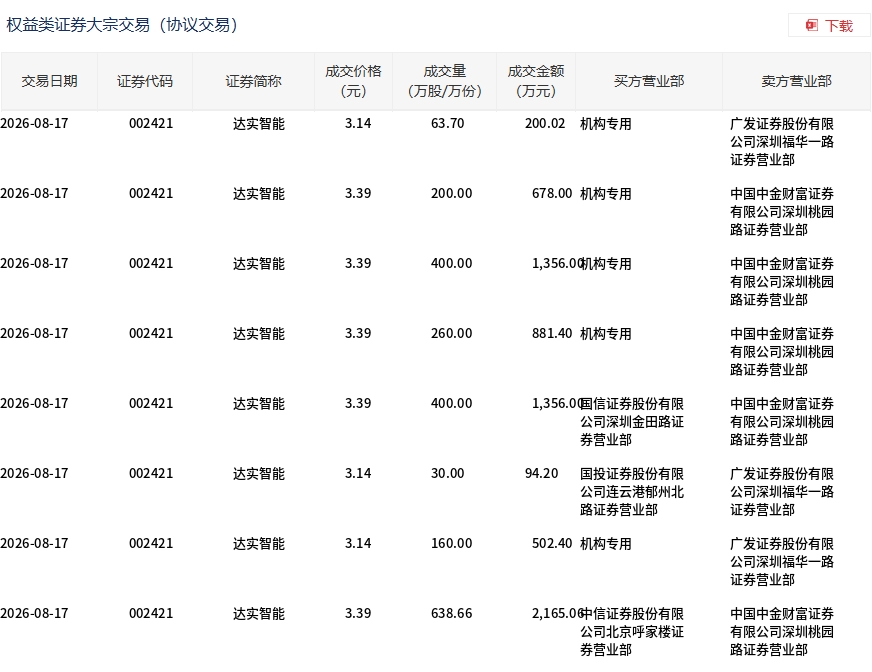The image size is (872, 672).
Task: Click buyer 国信证券股份有限公司深圳金田路证券营业部
Action: (632, 422)
